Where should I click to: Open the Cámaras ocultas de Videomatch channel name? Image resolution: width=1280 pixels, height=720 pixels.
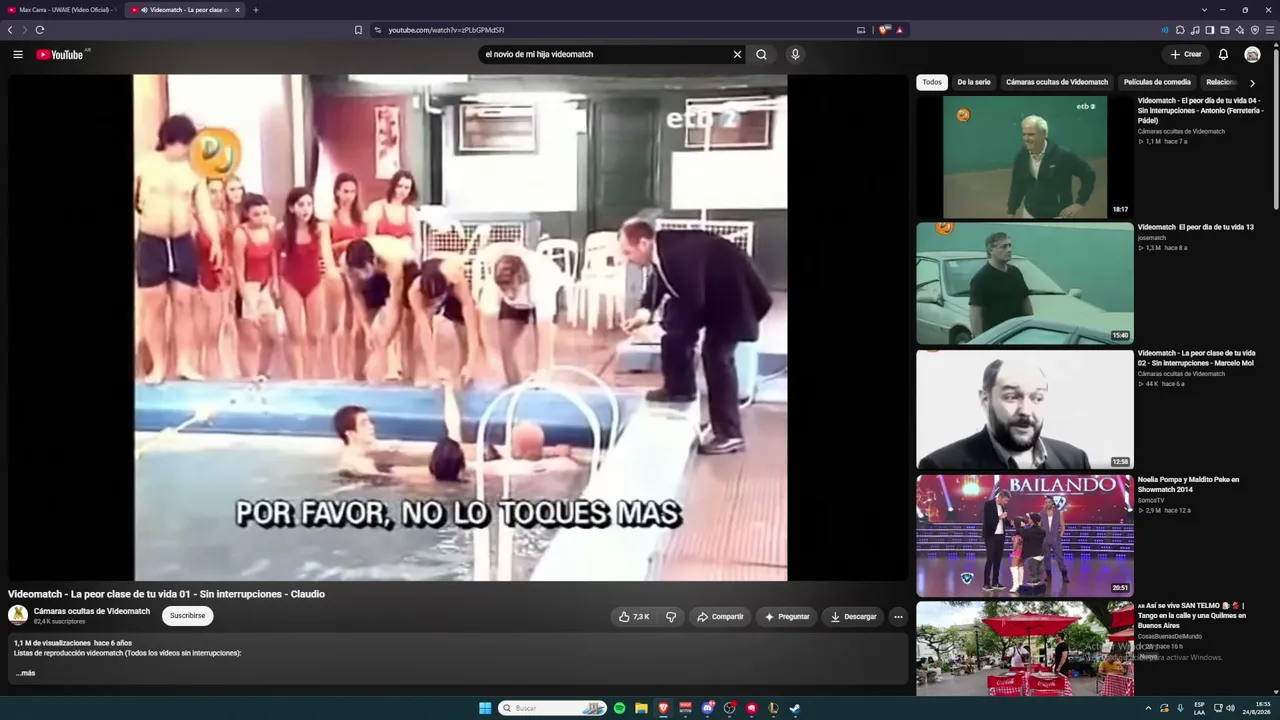point(92,611)
